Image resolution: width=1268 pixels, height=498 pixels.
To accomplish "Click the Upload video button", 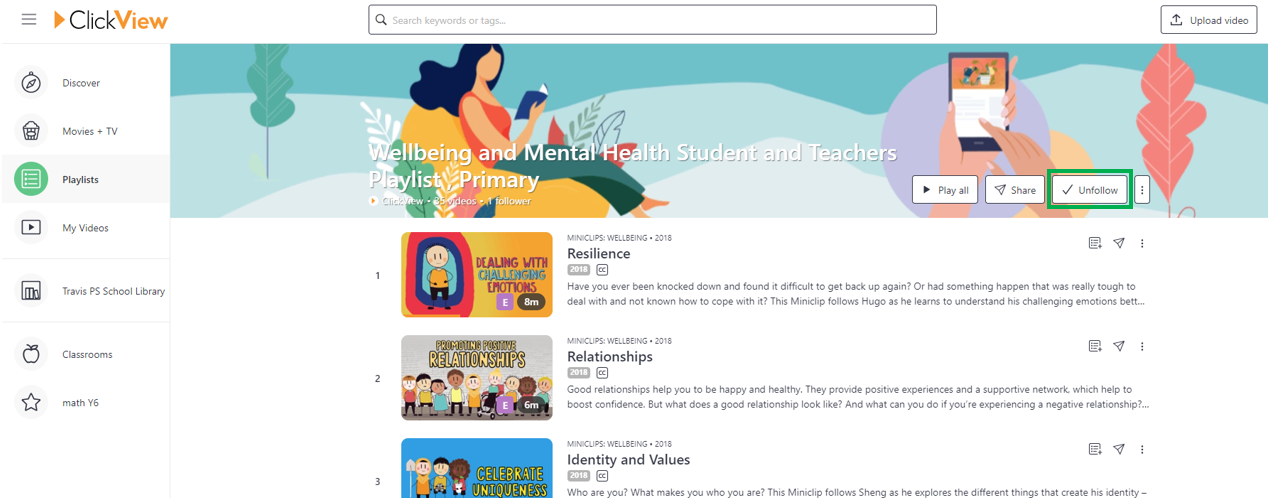I will [x=1209, y=20].
